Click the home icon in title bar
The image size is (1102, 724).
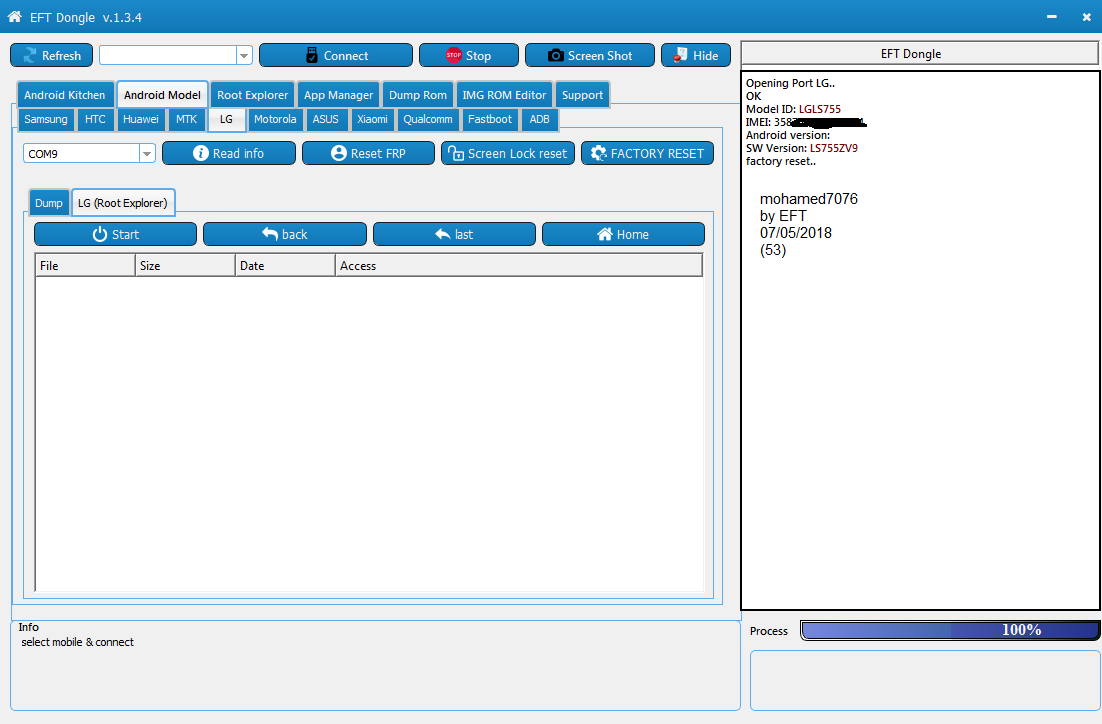15,16
